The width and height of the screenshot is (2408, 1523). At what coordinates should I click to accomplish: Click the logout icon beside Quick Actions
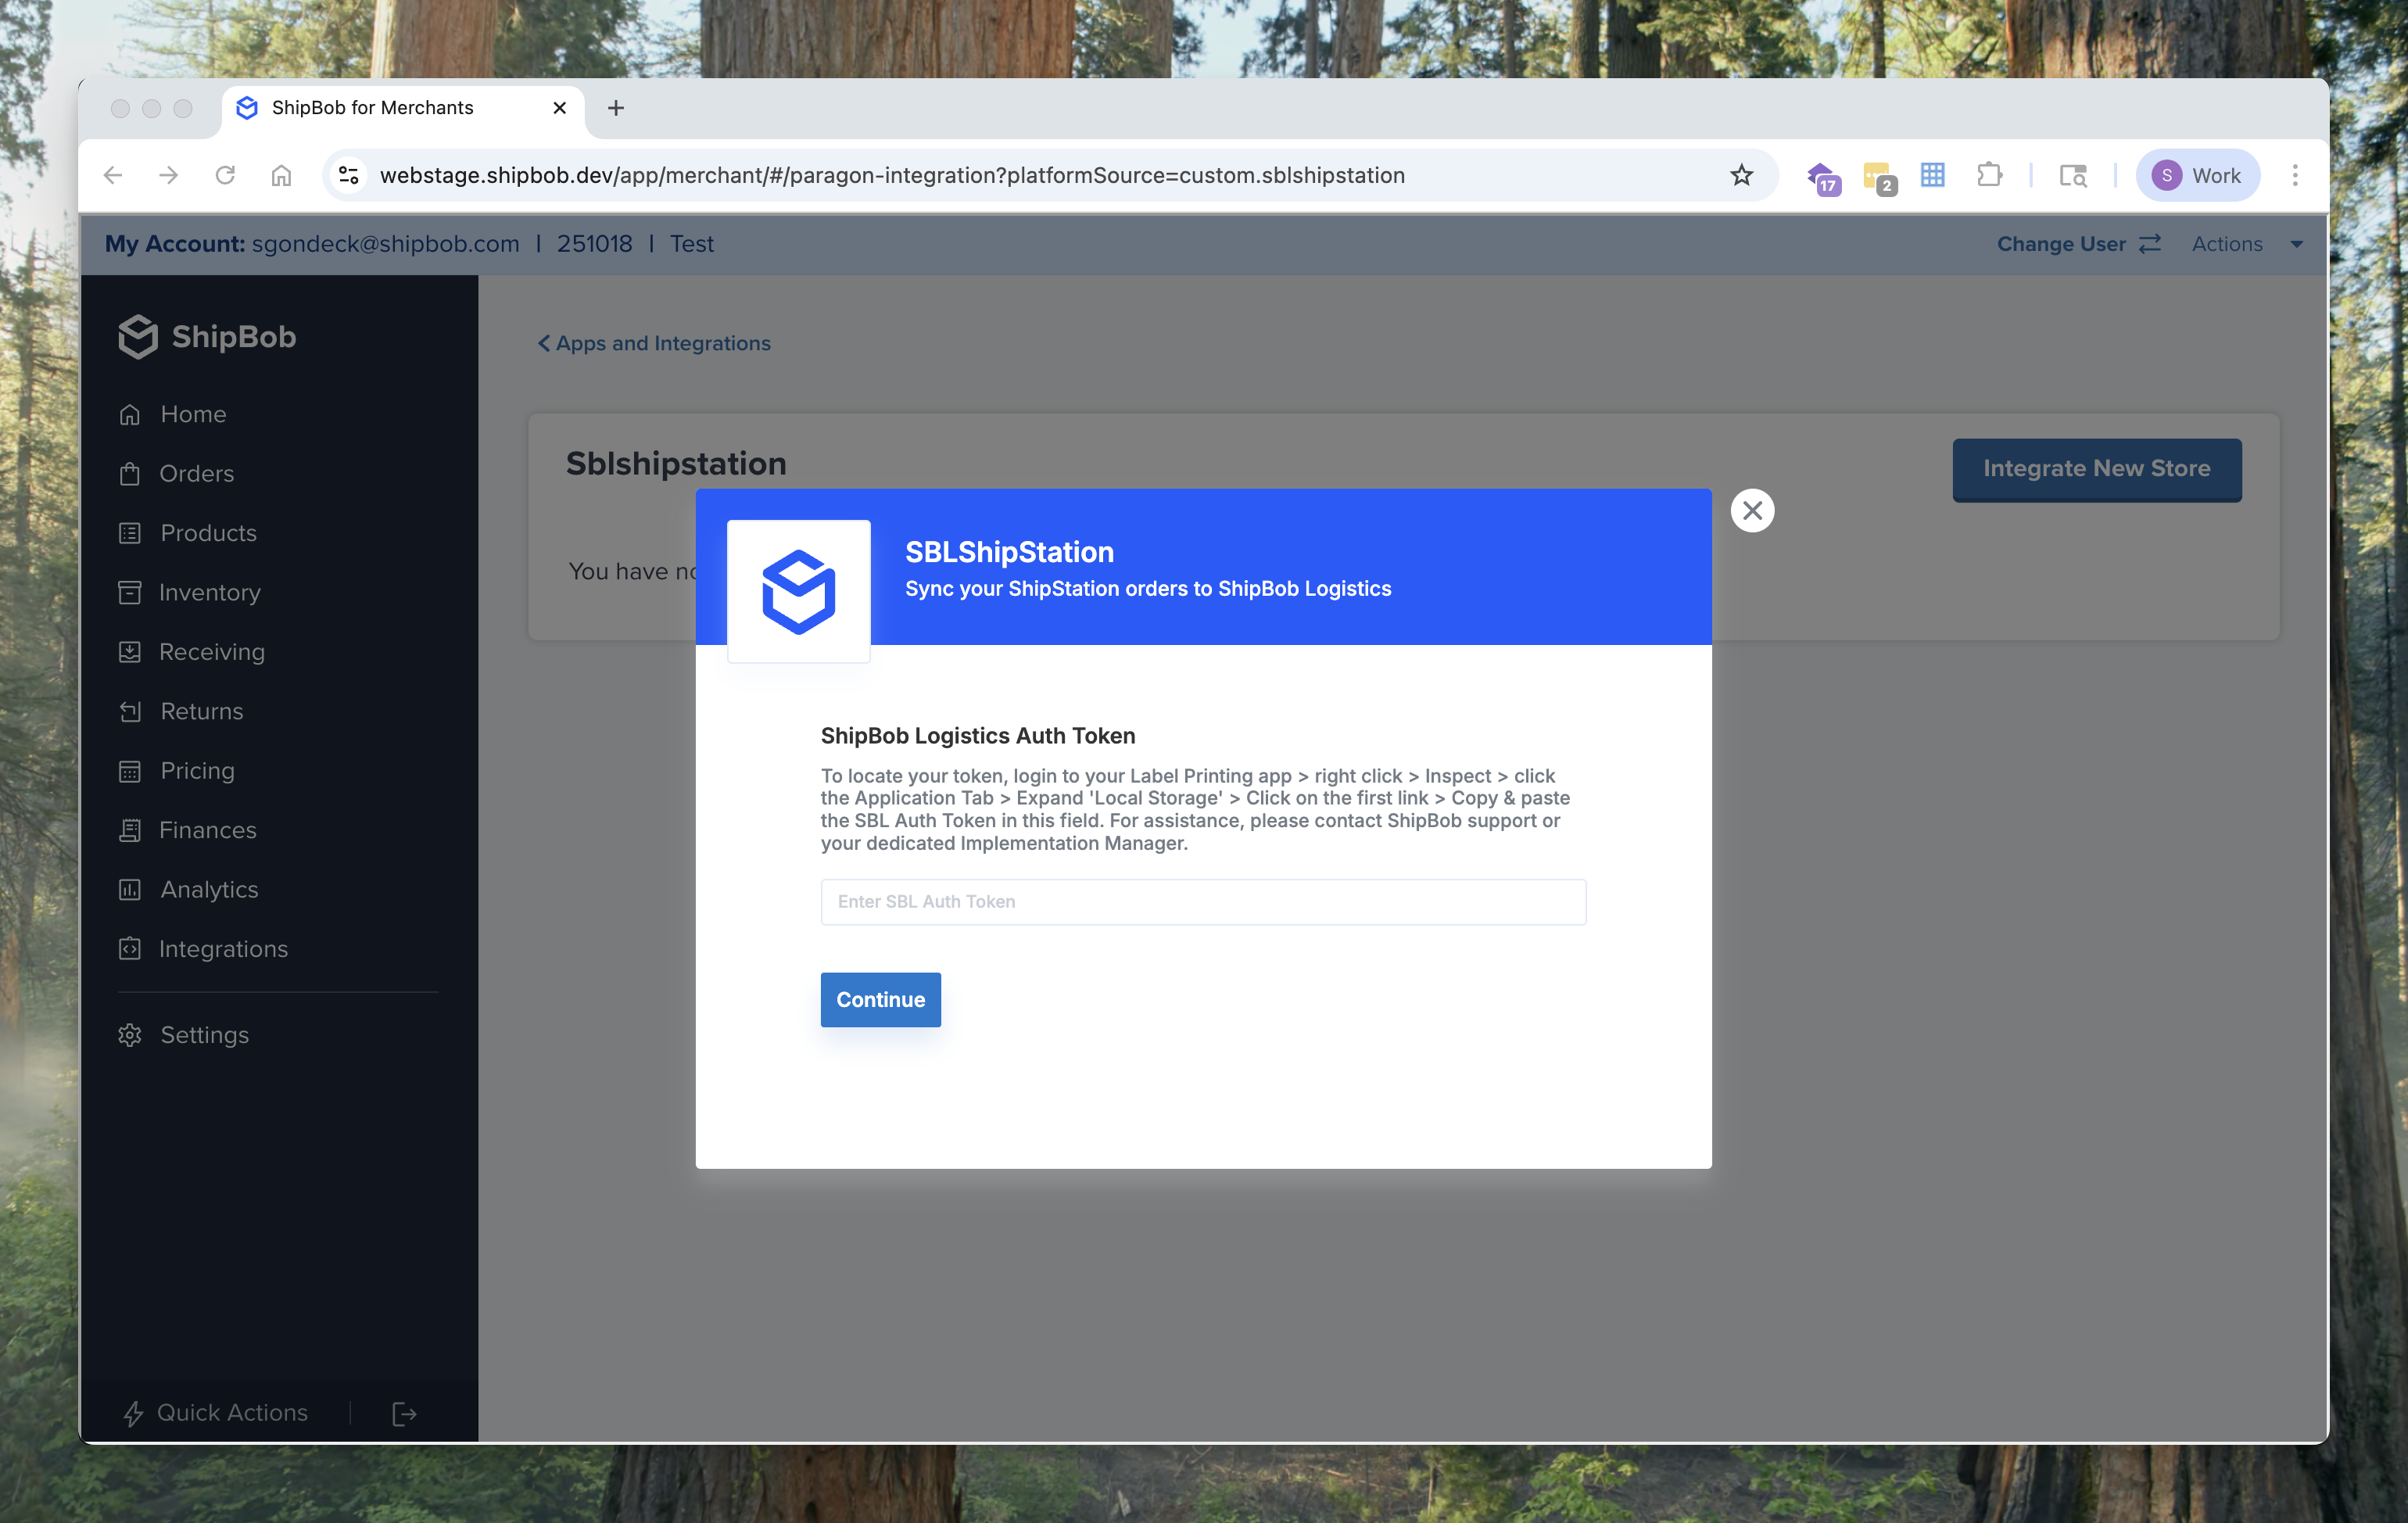(404, 1413)
